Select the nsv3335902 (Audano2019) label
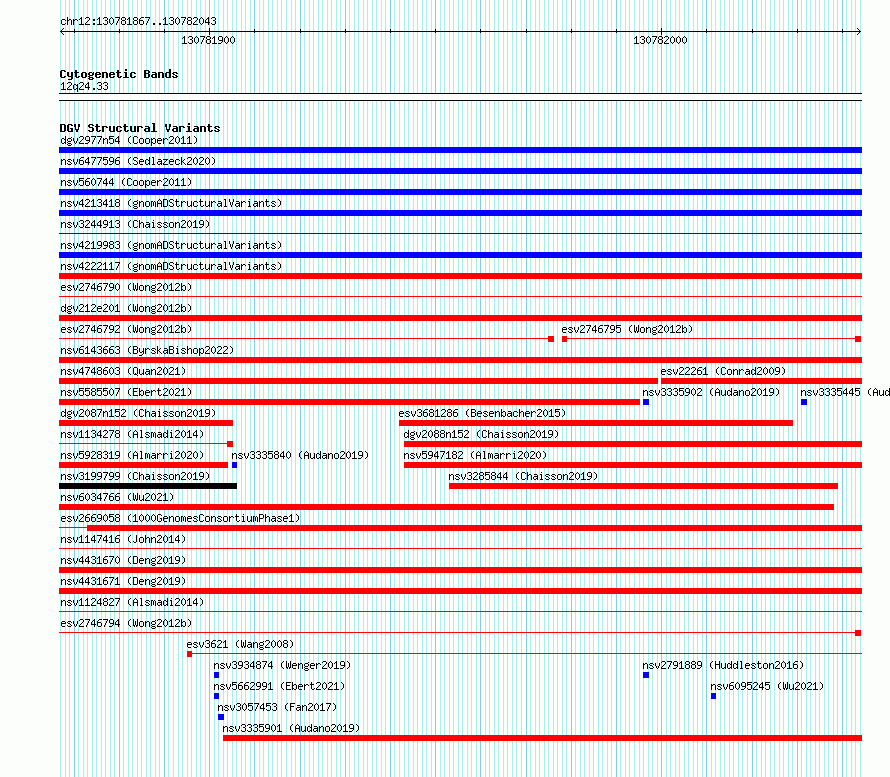The height and width of the screenshot is (777, 890). (711, 392)
